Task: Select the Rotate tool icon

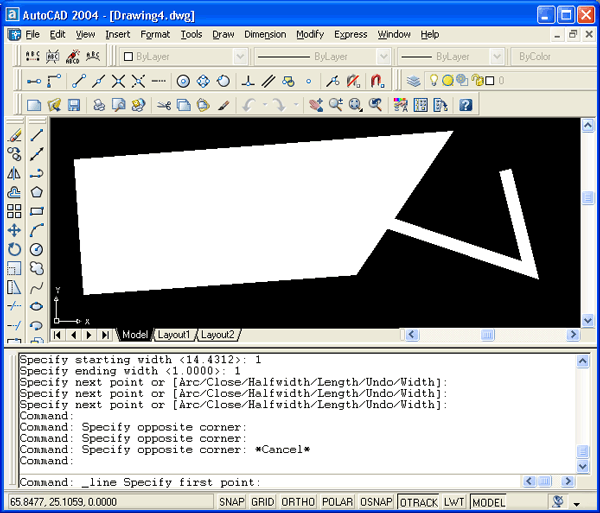Action: [x=14, y=249]
